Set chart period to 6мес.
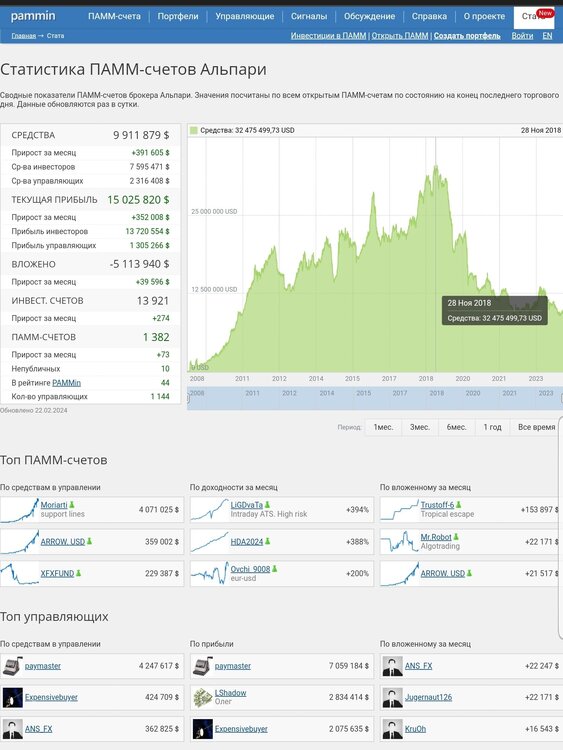563x750 pixels. pos(456,427)
